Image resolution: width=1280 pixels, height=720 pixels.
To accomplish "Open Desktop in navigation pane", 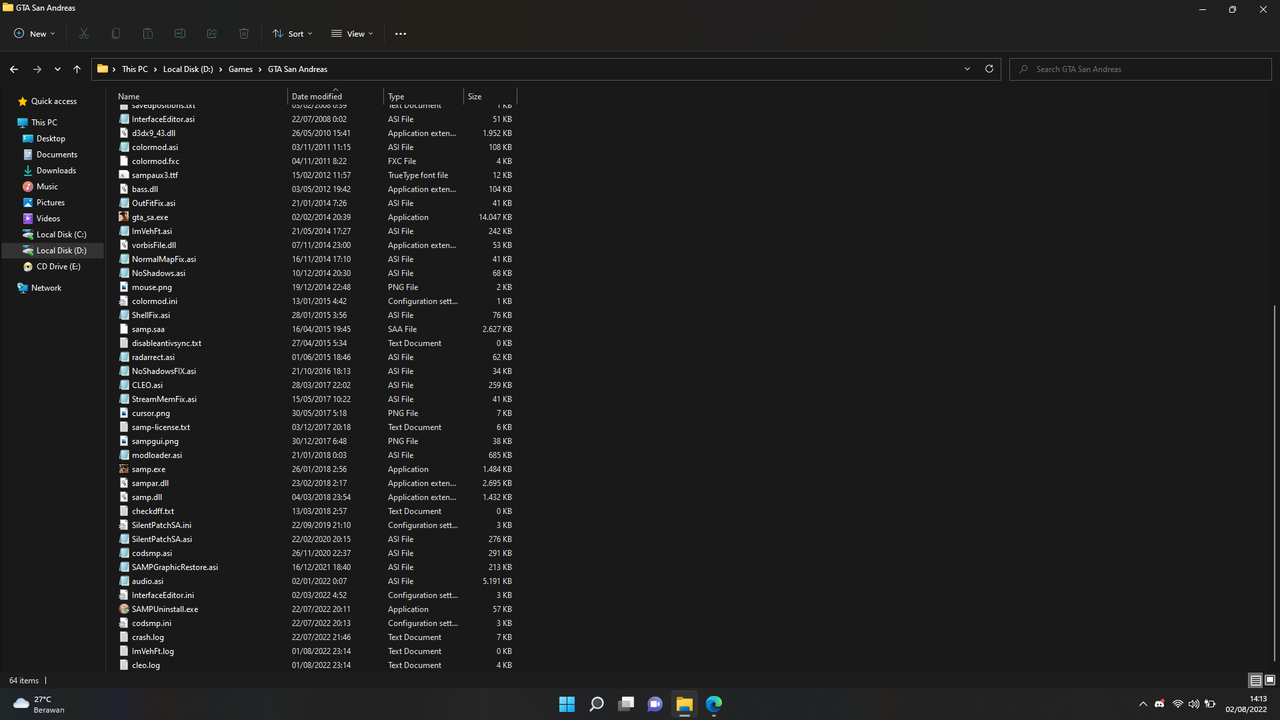I will pyautogui.click(x=51, y=139).
